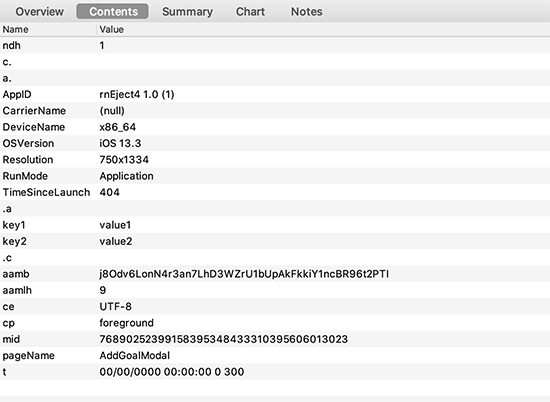The image size is (550, 402).
Task: Select the pageName row
Action: [275, 356]
